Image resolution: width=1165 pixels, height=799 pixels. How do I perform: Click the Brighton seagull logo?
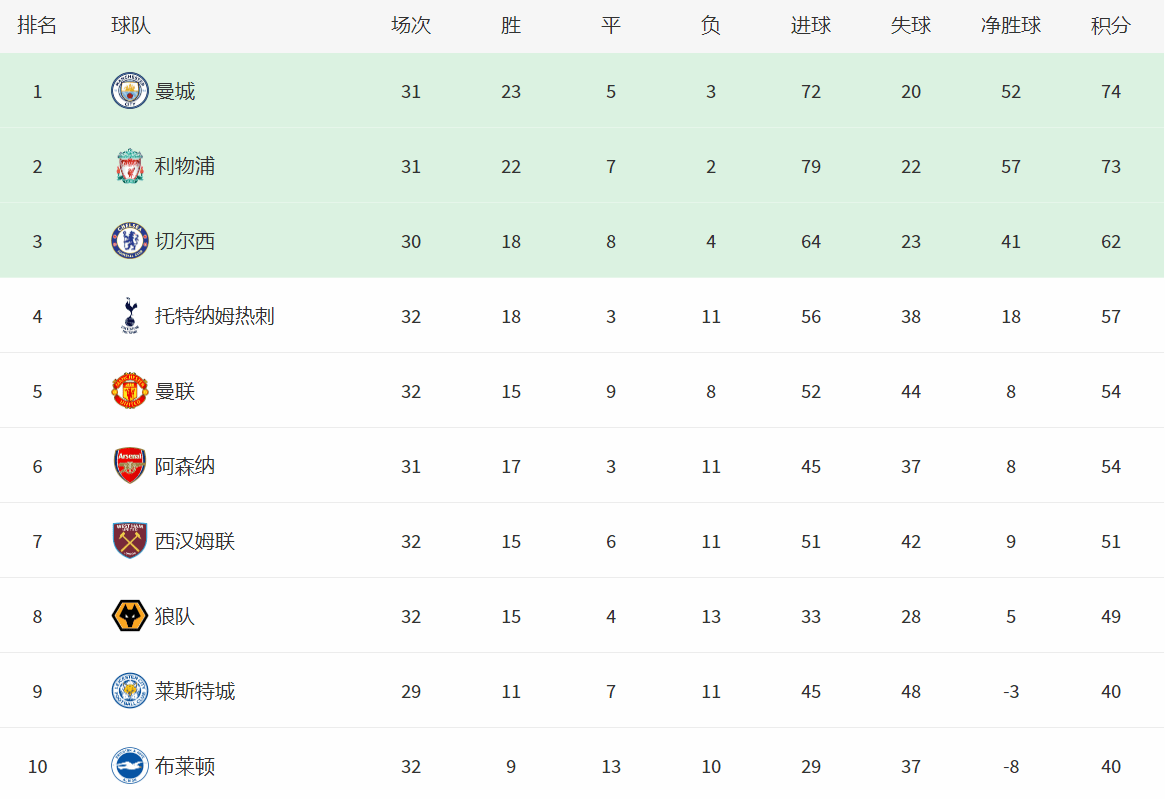point(129,766)
